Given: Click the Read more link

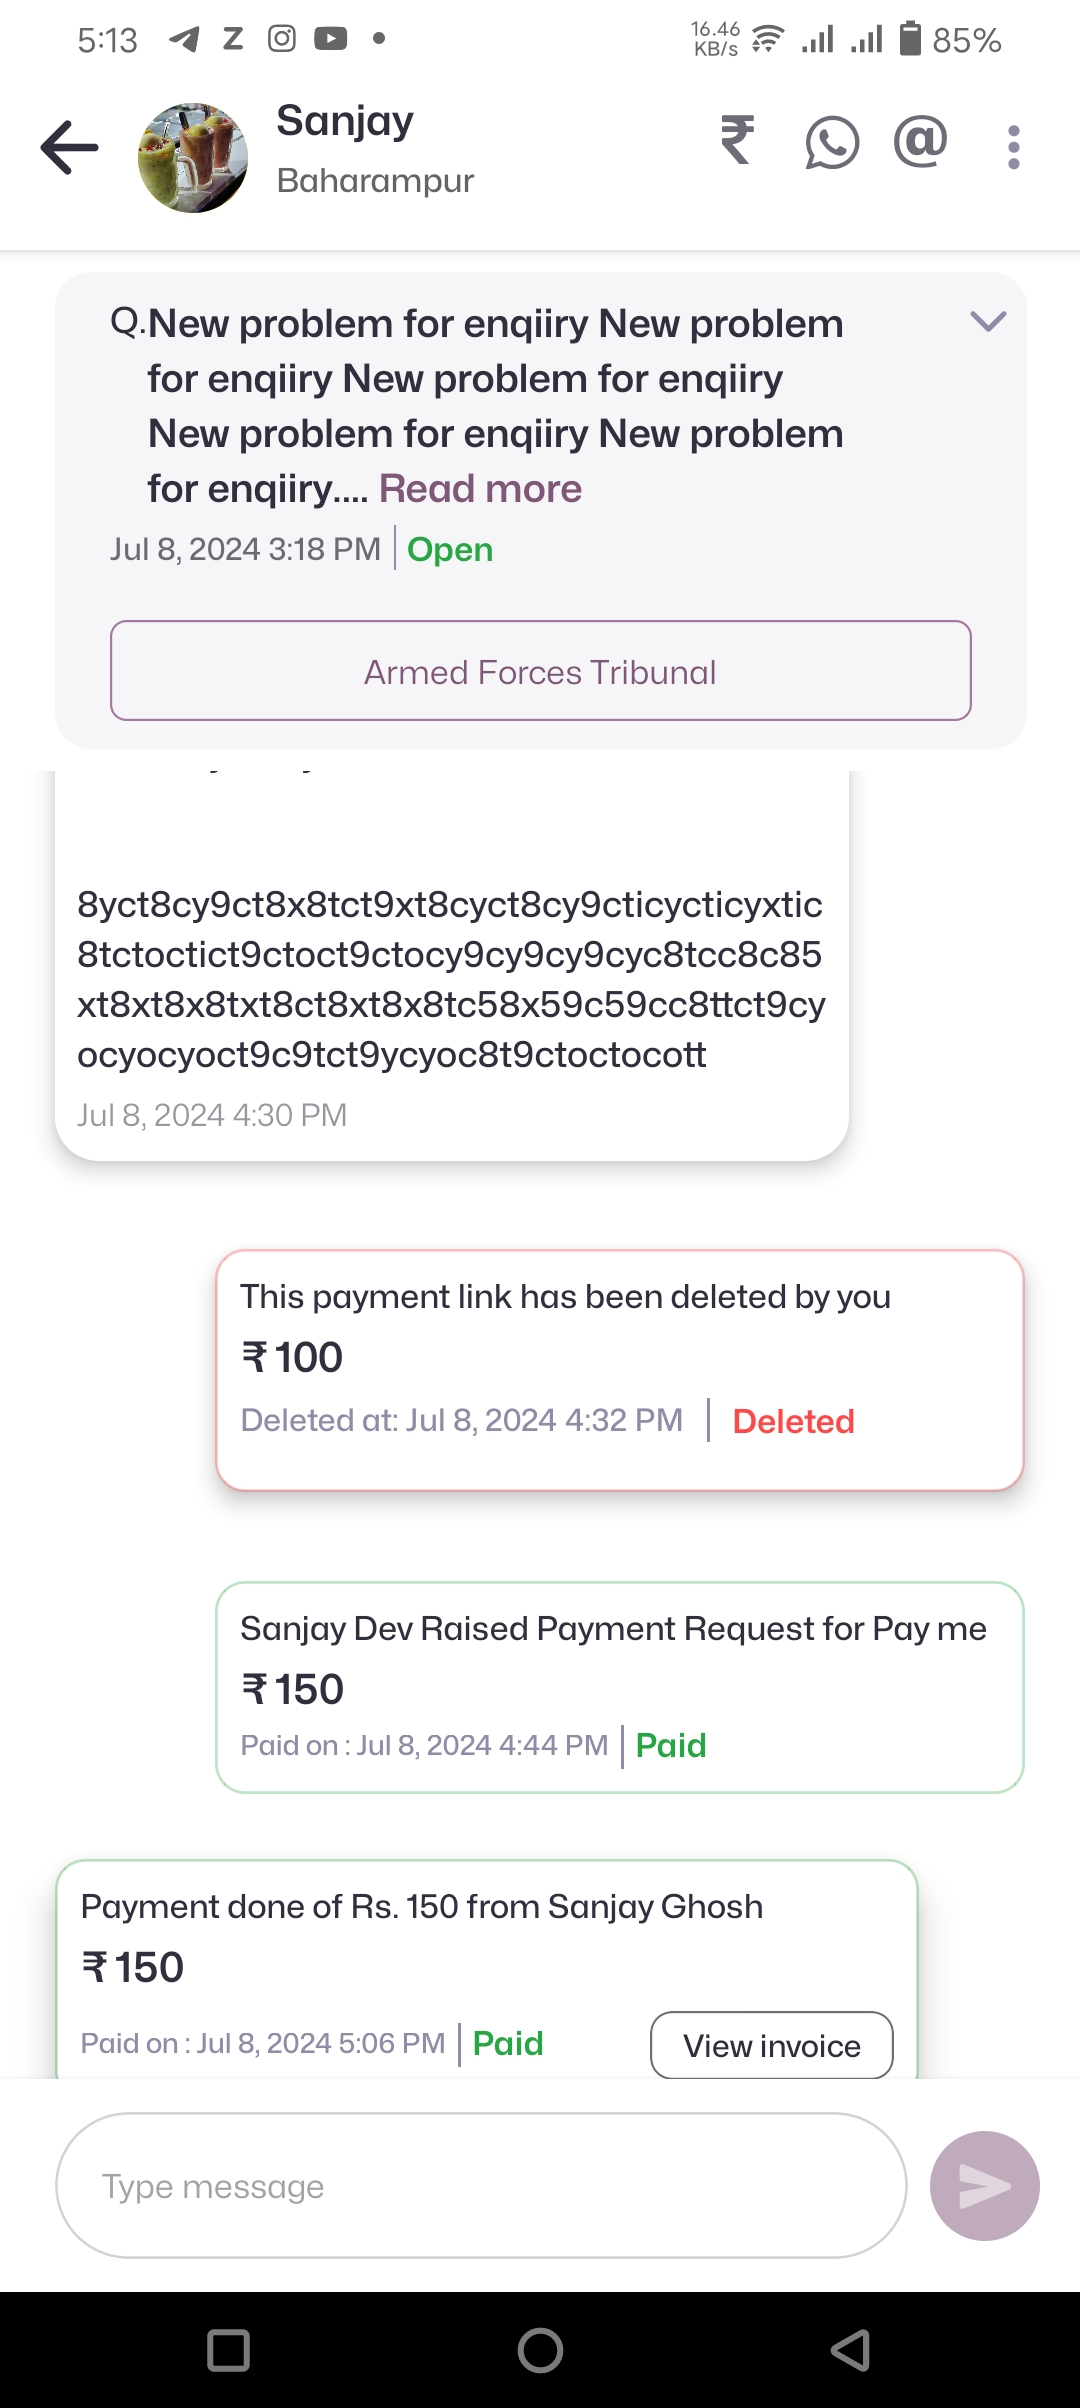Looking at the screenshot, I should [x=480, y=489].
